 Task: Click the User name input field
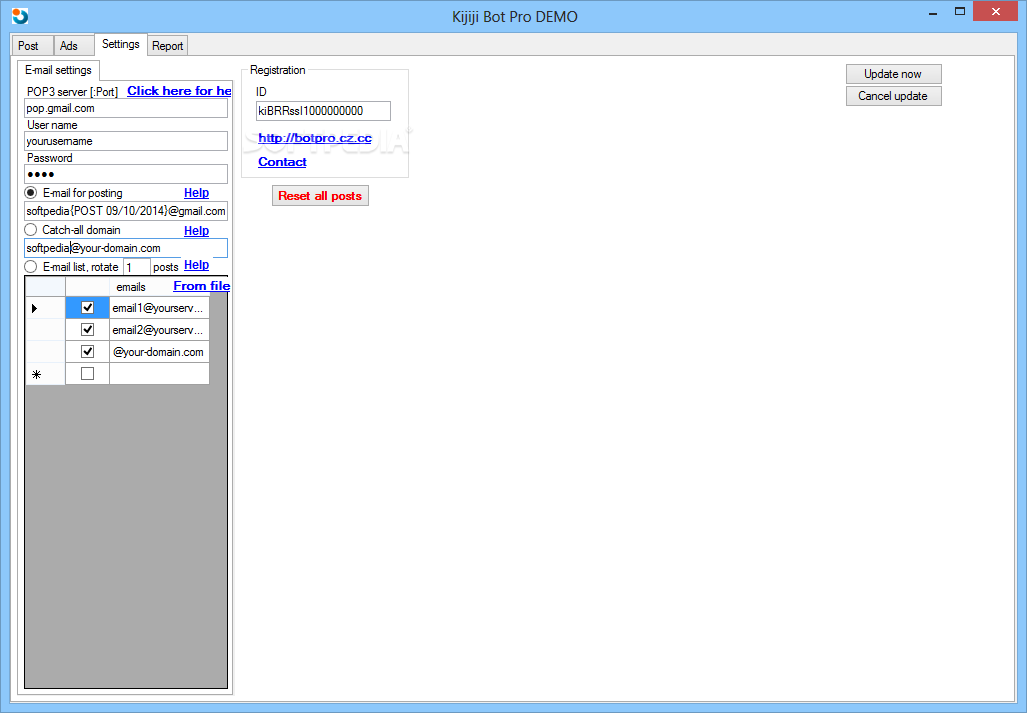coord(126,141)
